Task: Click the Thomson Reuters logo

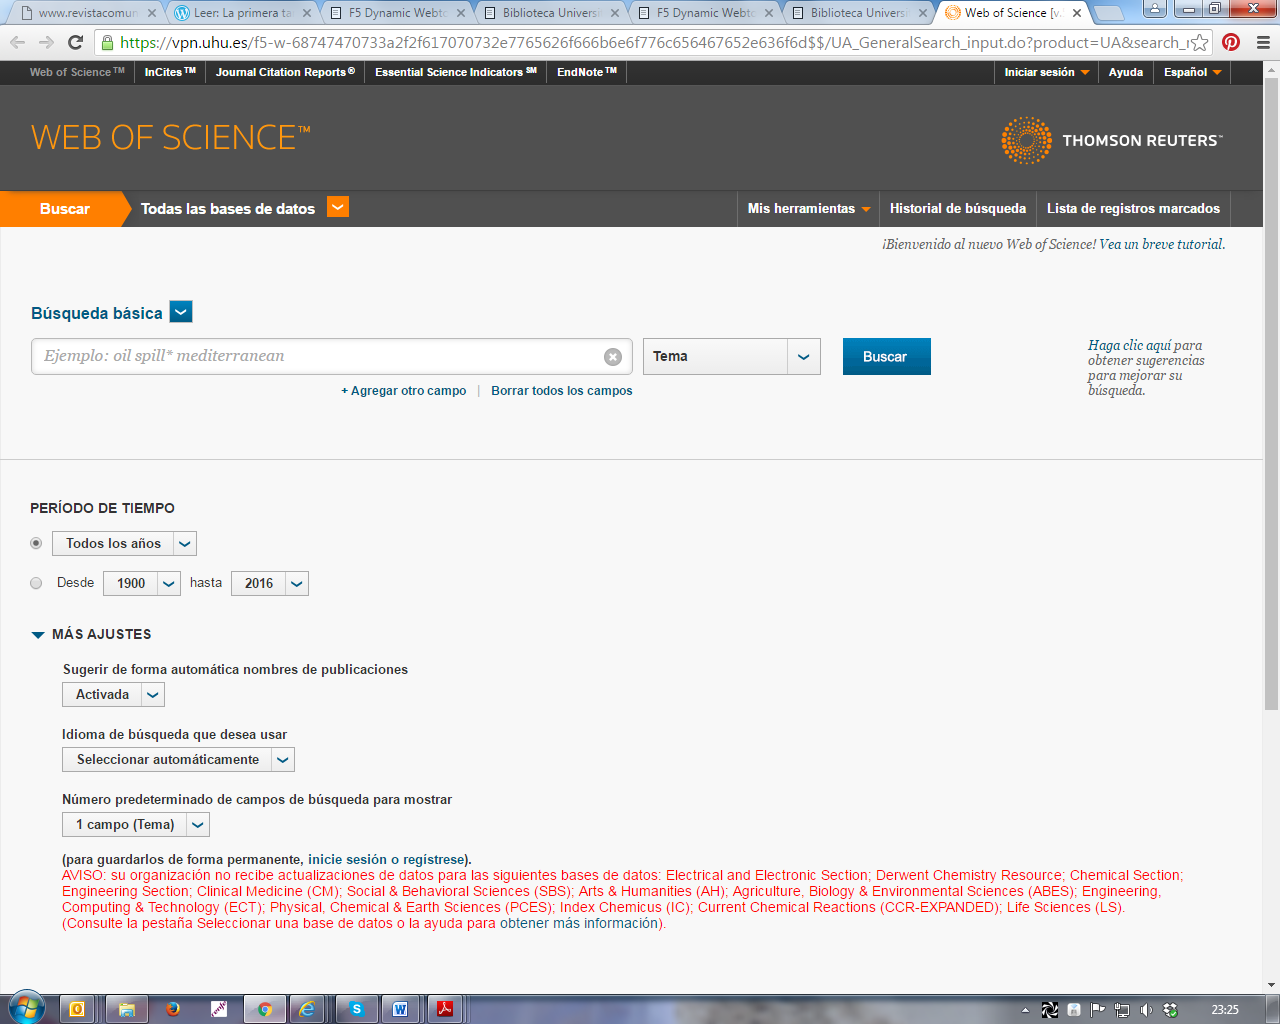Action: tap(1111, 140)
